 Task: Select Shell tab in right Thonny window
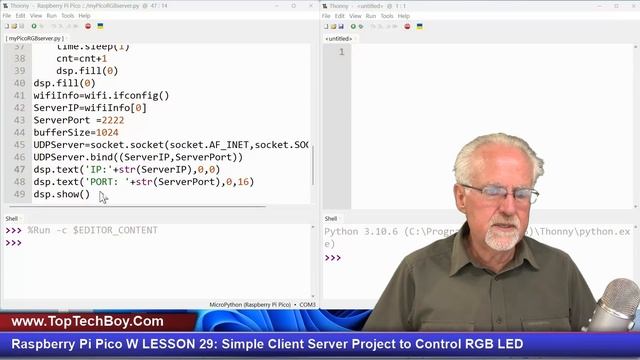pyautogui.click(x=331, y=219)
